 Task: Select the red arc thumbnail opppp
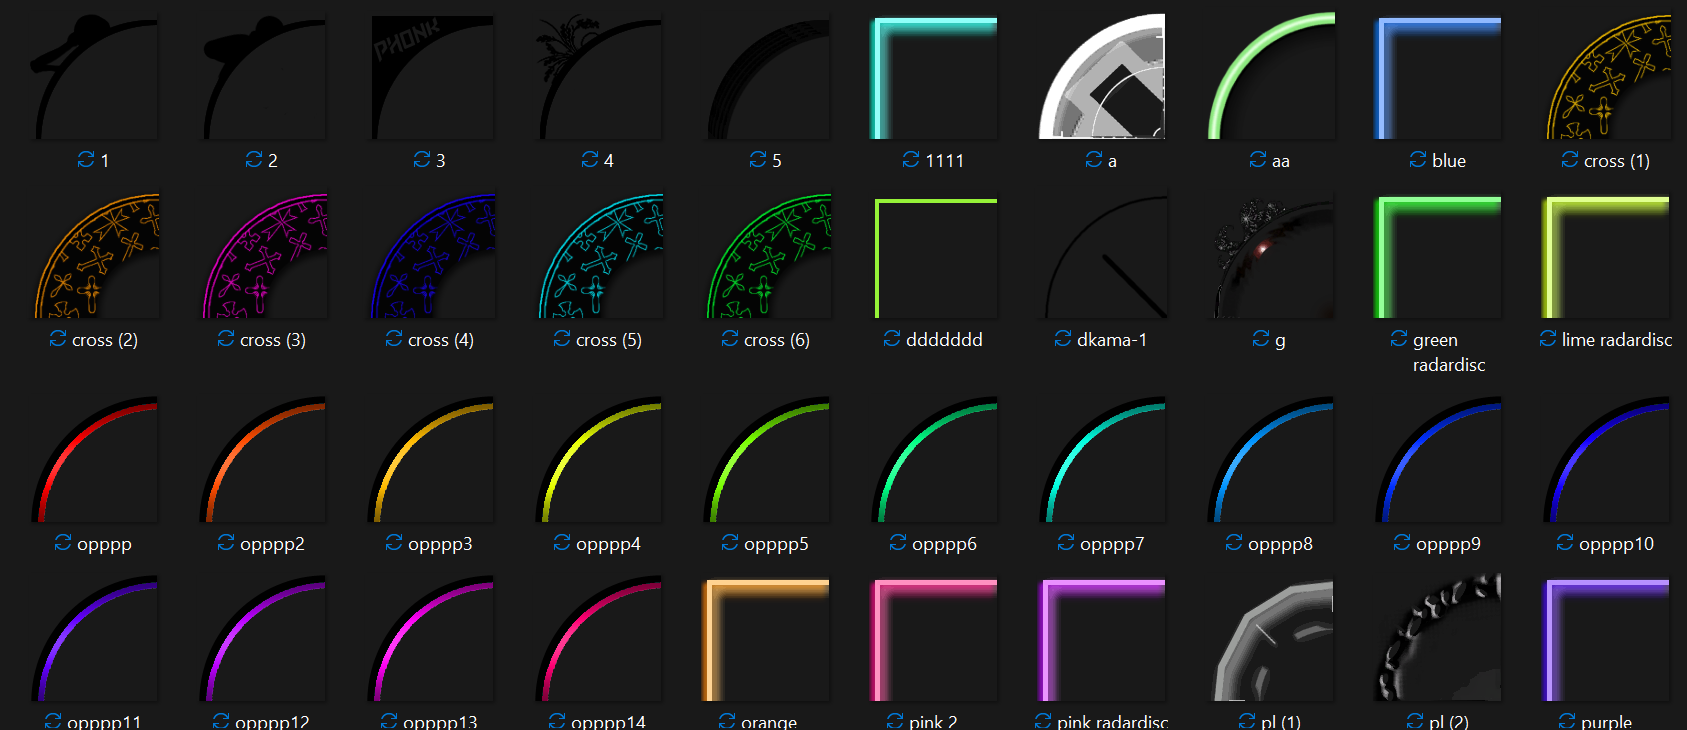(x=95, y=460)
